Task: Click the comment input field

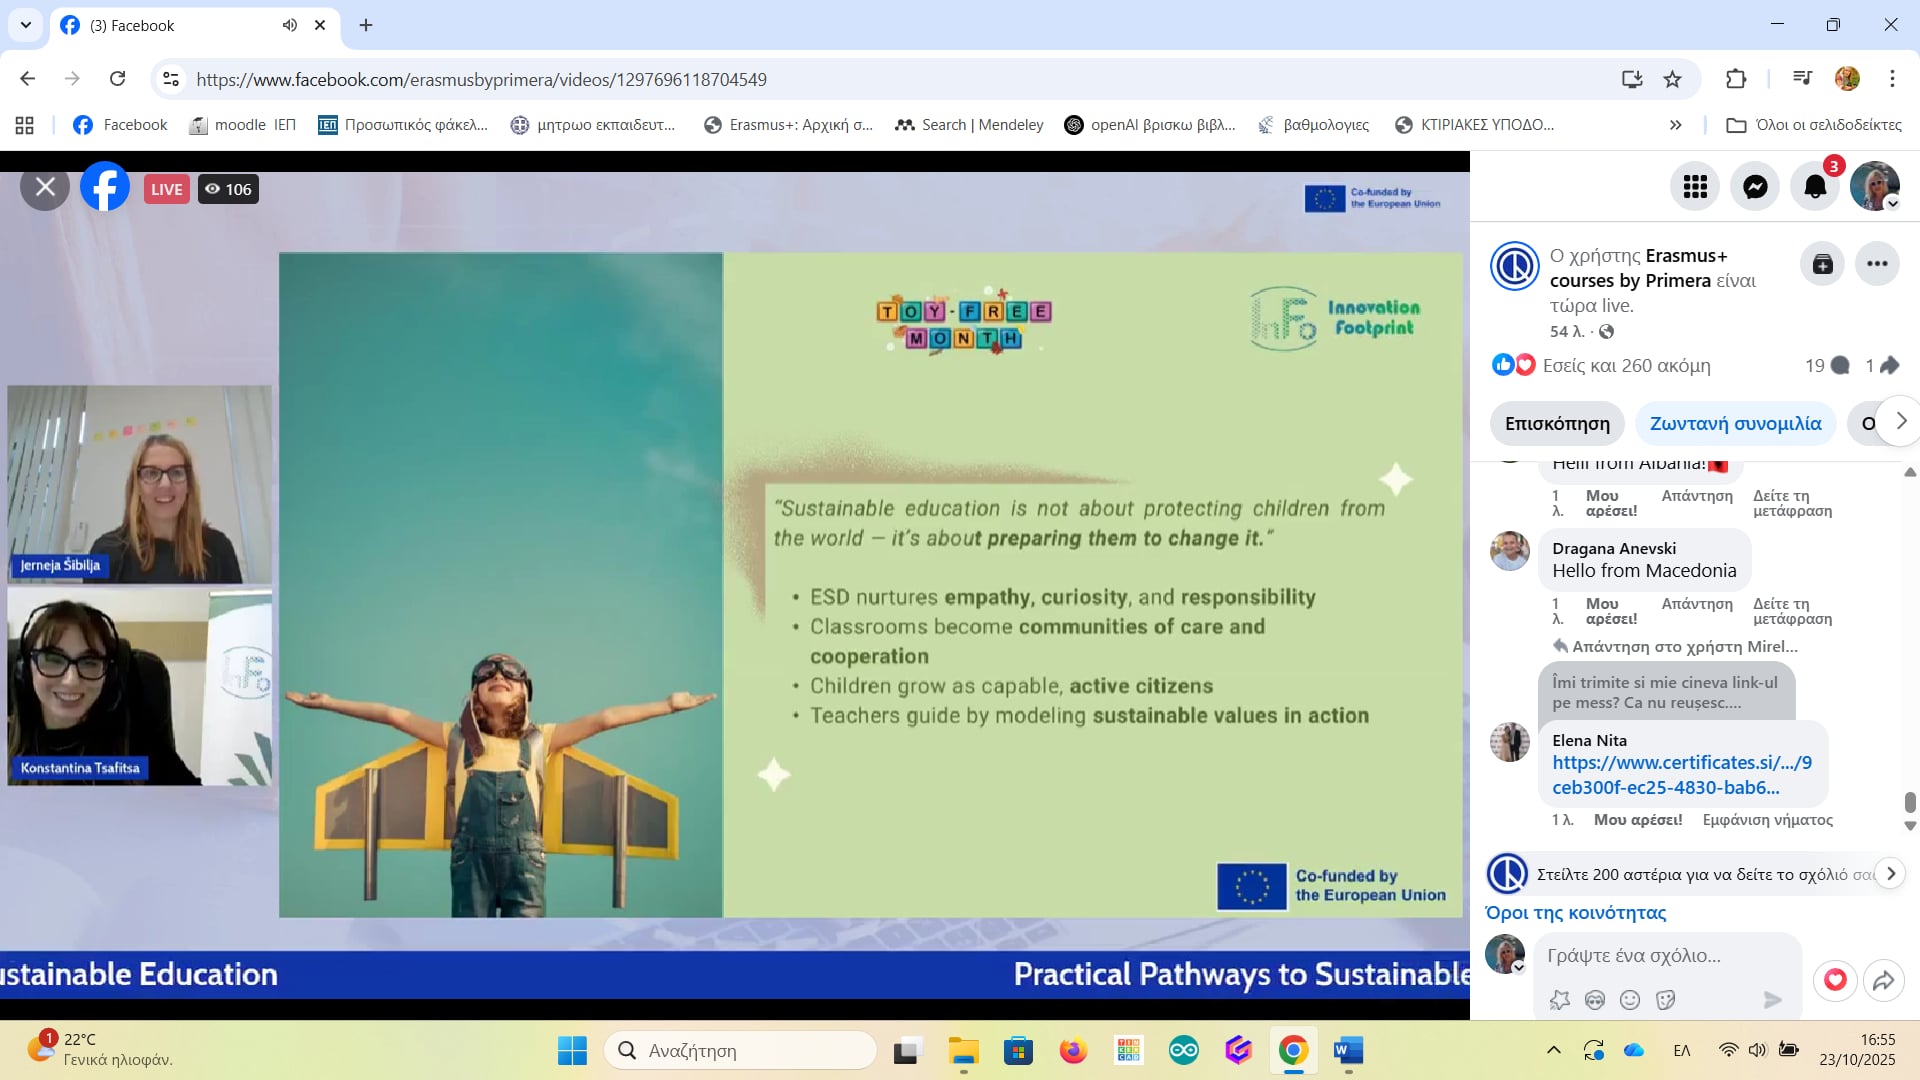Action: pos(1660,956)
